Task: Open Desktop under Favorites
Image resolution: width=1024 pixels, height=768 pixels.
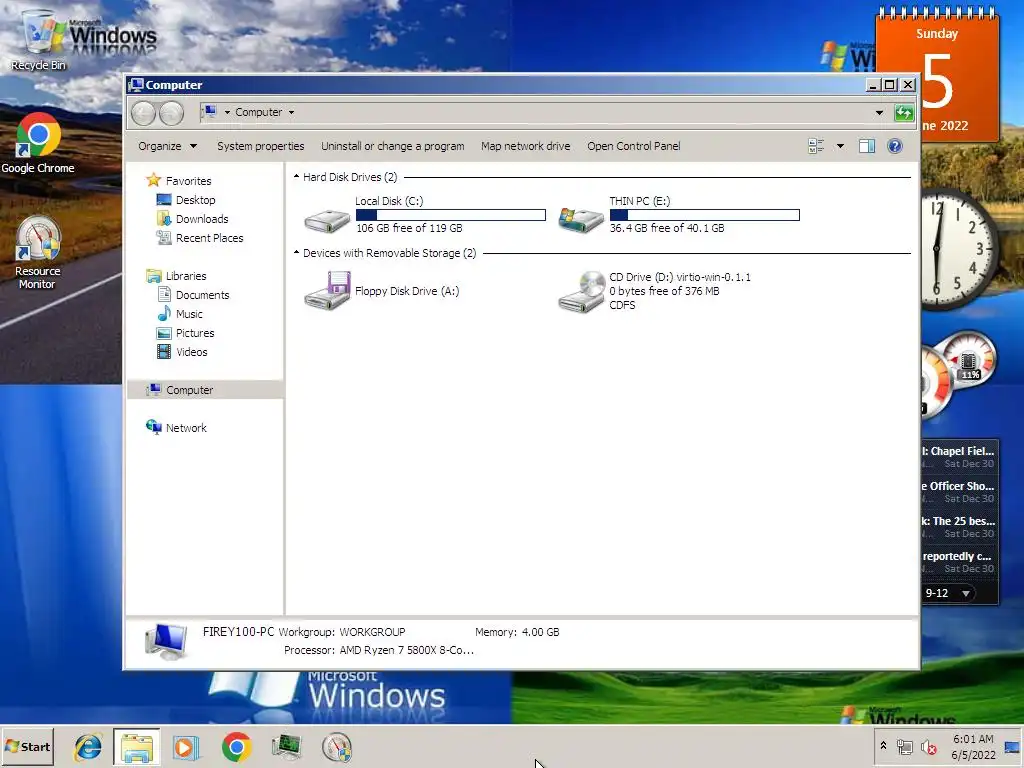Action: click(x=195, y=200)
